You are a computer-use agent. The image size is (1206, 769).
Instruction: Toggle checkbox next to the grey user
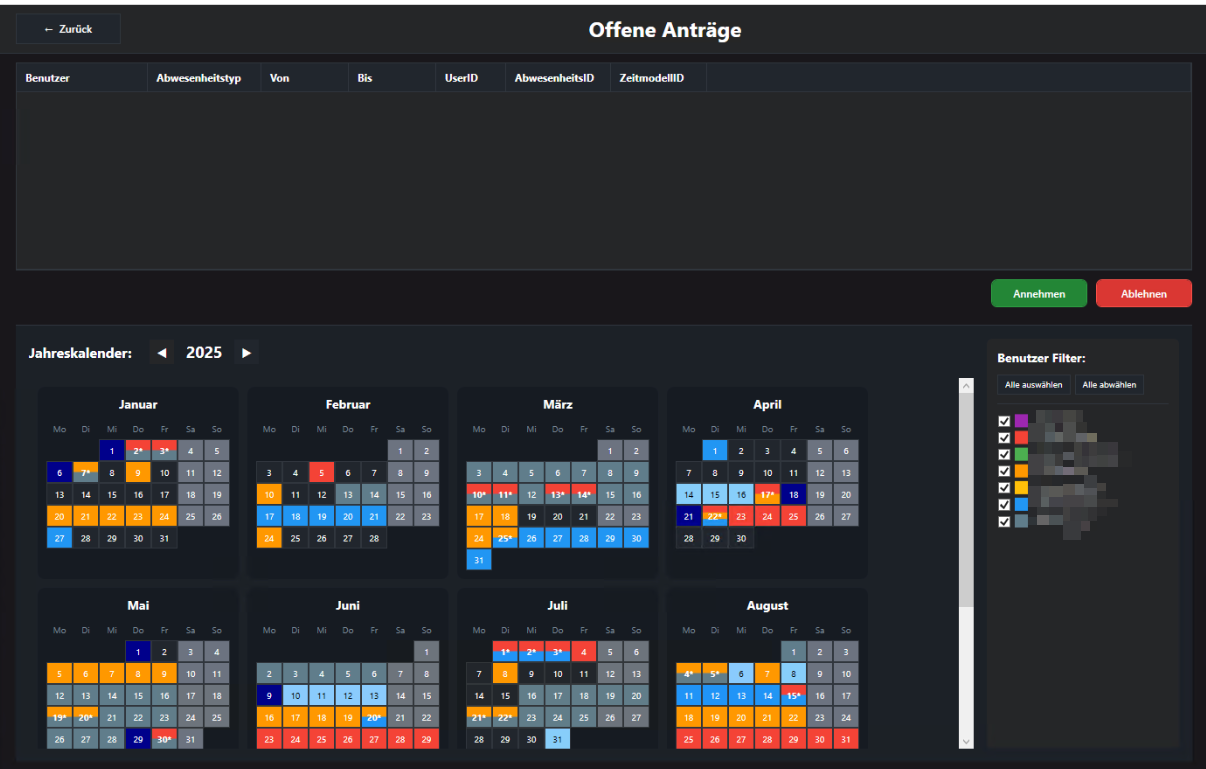[x=1004, y=521]
